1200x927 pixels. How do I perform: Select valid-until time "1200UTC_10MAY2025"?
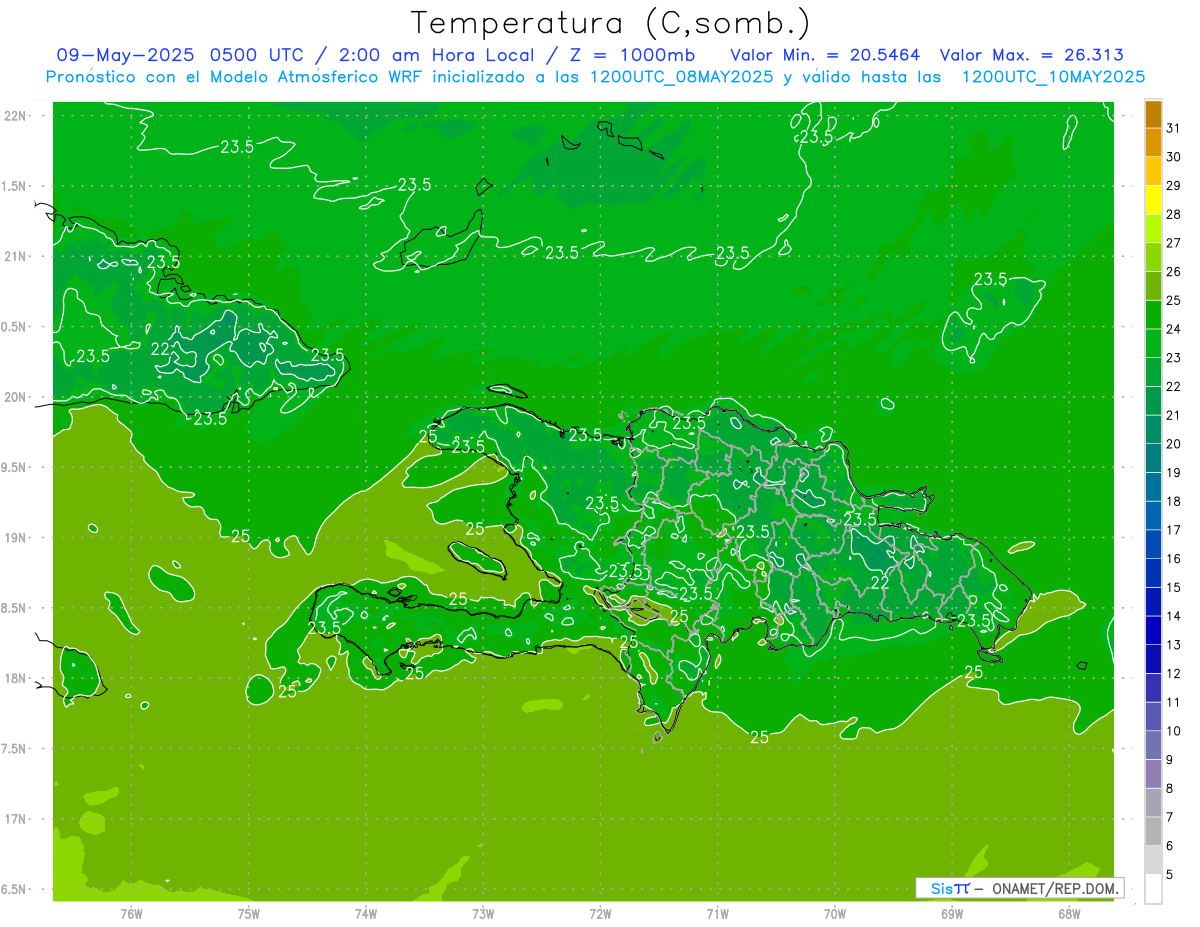tap(1053, 76)
